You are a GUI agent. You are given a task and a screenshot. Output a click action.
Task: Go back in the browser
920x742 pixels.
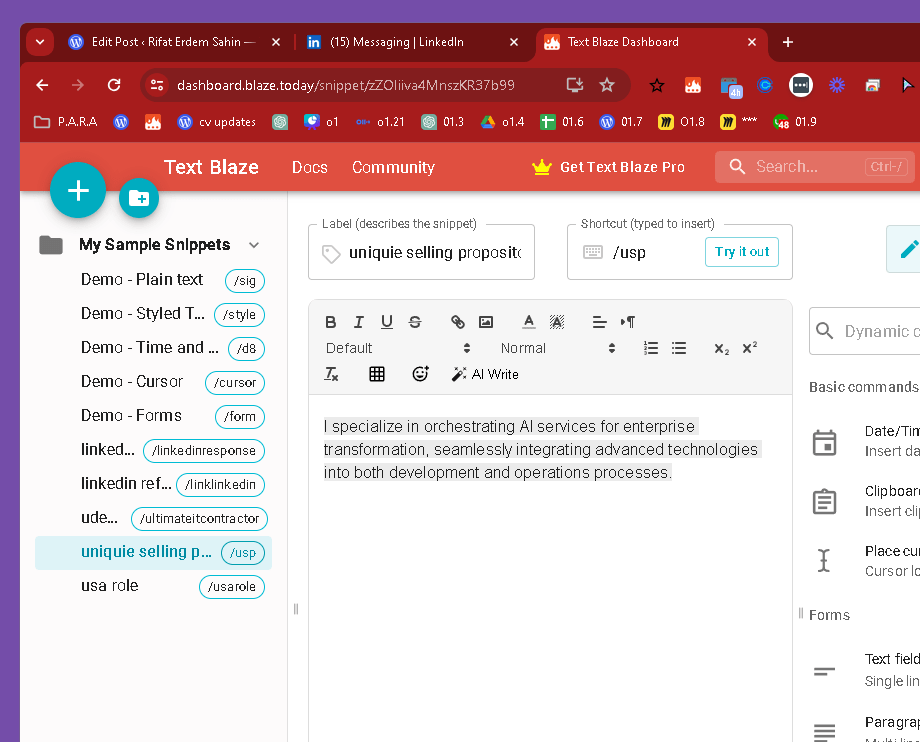tap(42, 85)
